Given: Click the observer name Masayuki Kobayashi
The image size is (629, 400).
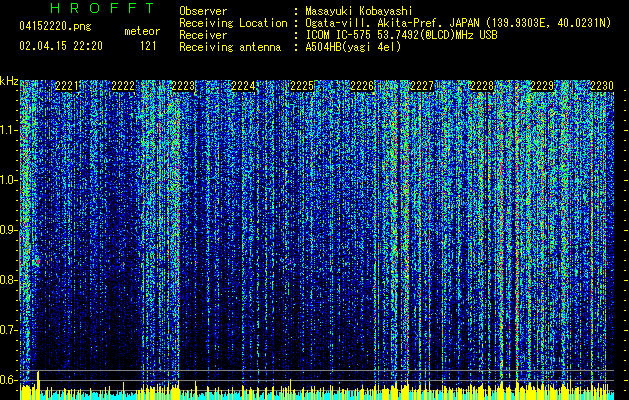Looking at the screenshot, I should coord(359,11).
